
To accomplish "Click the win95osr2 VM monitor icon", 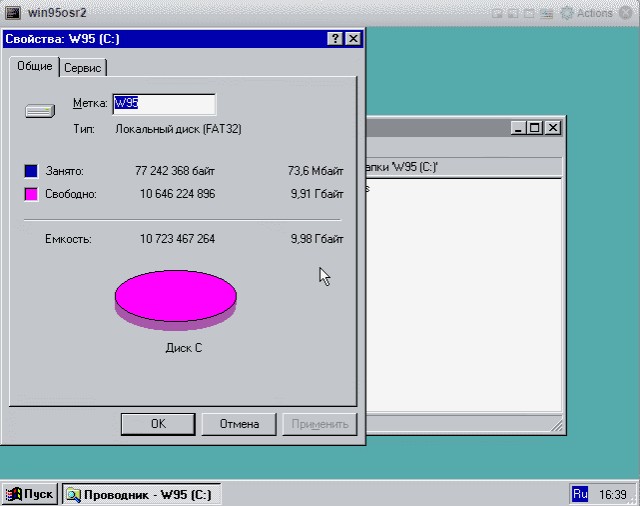I will 12,13.
